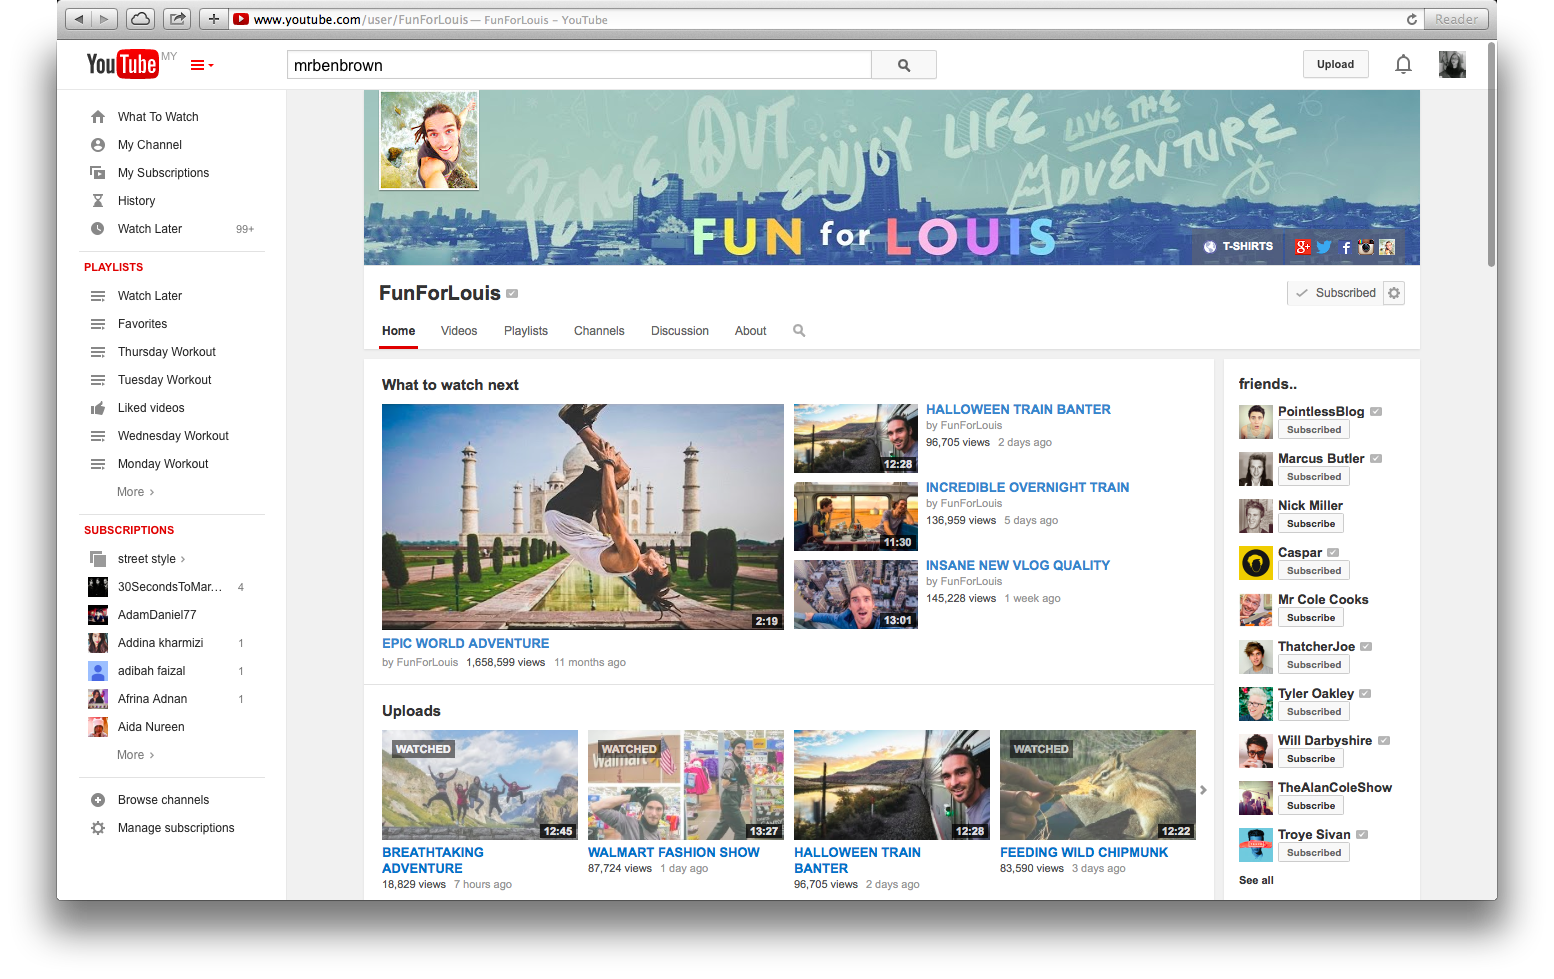Open EPIC WORLD ADVENTURE video link
Image resolution: width=1554 pixels, height=979 pixels.
pos(466,644)
